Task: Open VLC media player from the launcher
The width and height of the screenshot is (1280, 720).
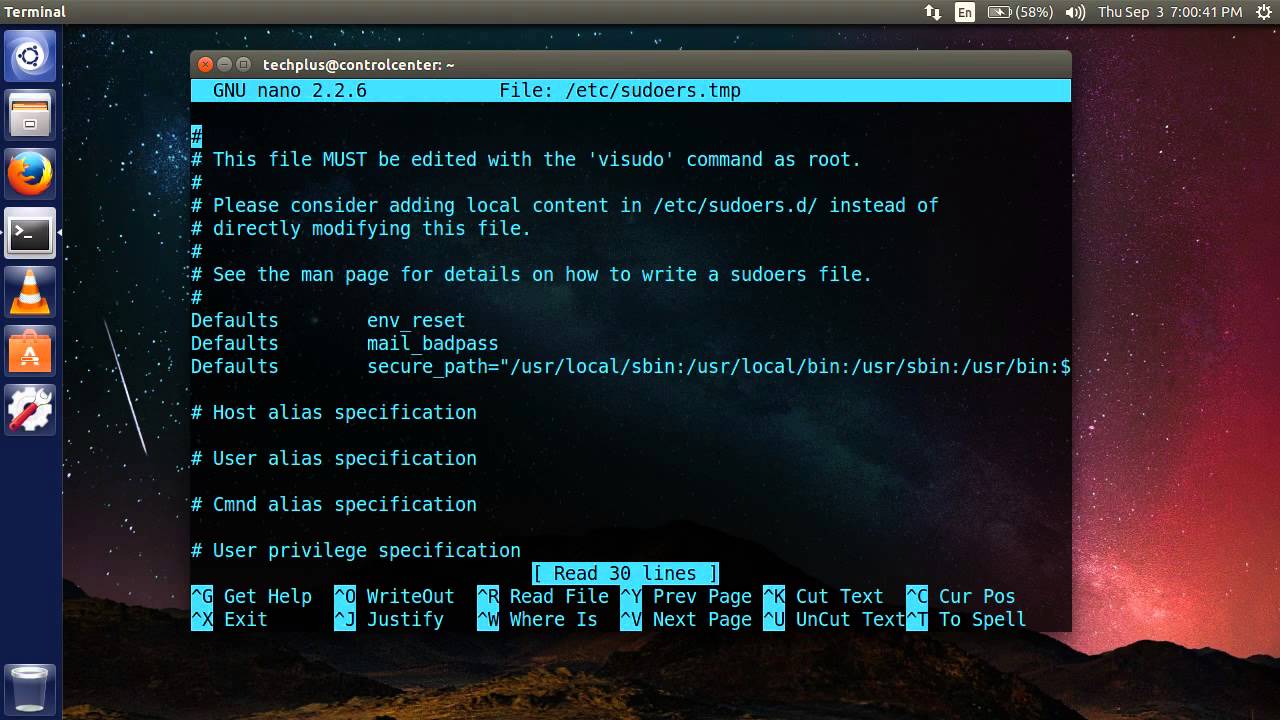Action: [x=30, y=293]
